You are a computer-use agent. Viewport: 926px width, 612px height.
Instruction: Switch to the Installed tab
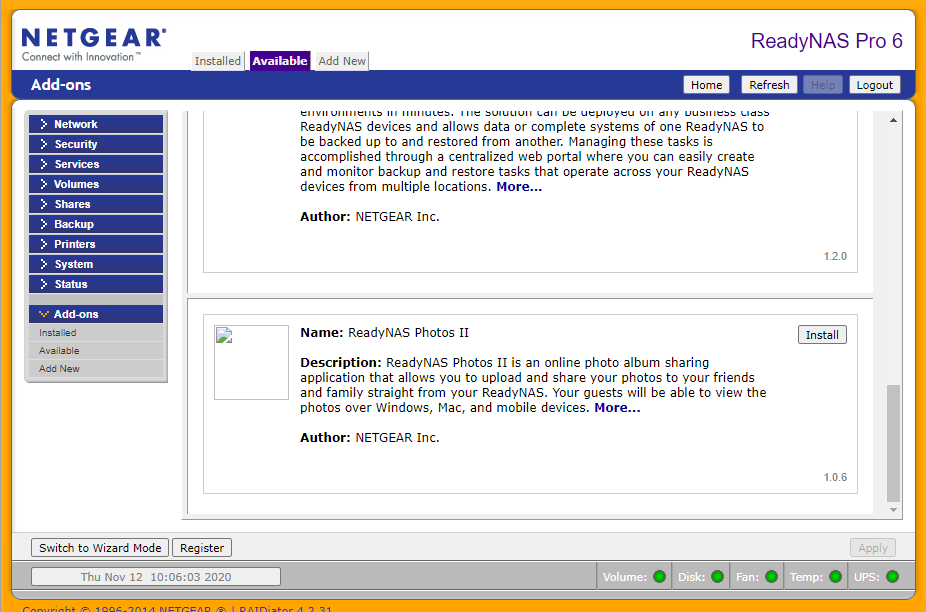(x=218, y=61)
